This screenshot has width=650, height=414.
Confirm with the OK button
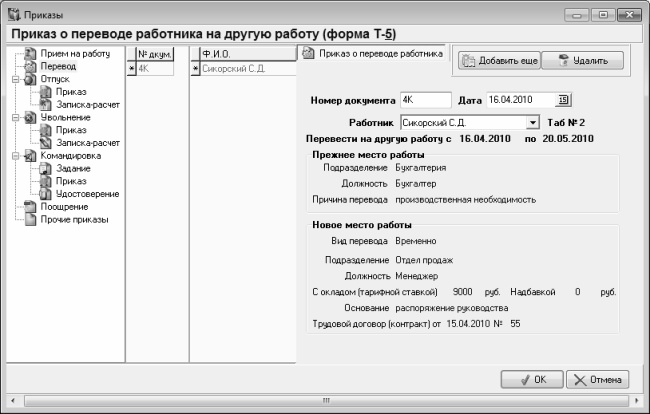[532, 380]
